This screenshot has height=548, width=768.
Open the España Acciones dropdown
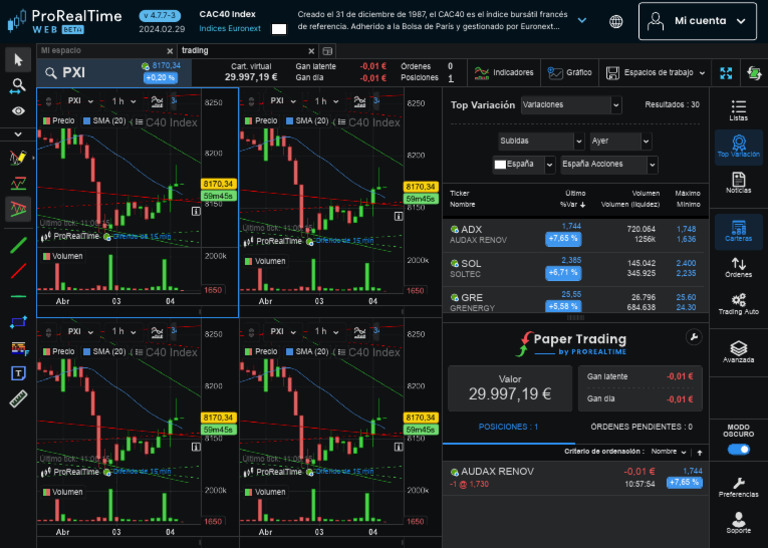pos(609,164)
